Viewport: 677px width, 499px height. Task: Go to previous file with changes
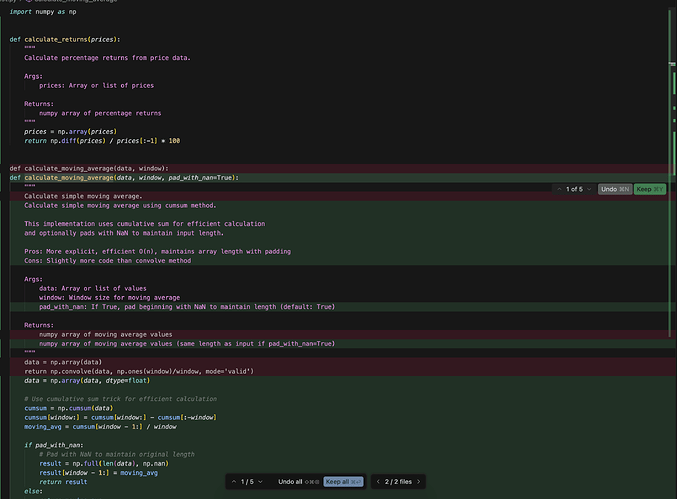click(x=378, y=482)
